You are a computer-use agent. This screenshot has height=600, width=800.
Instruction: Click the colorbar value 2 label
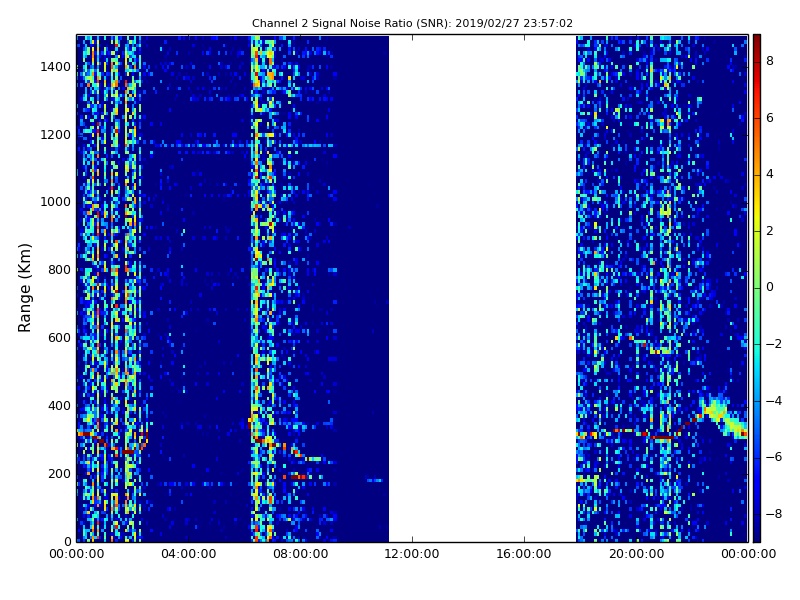point(770,231)
